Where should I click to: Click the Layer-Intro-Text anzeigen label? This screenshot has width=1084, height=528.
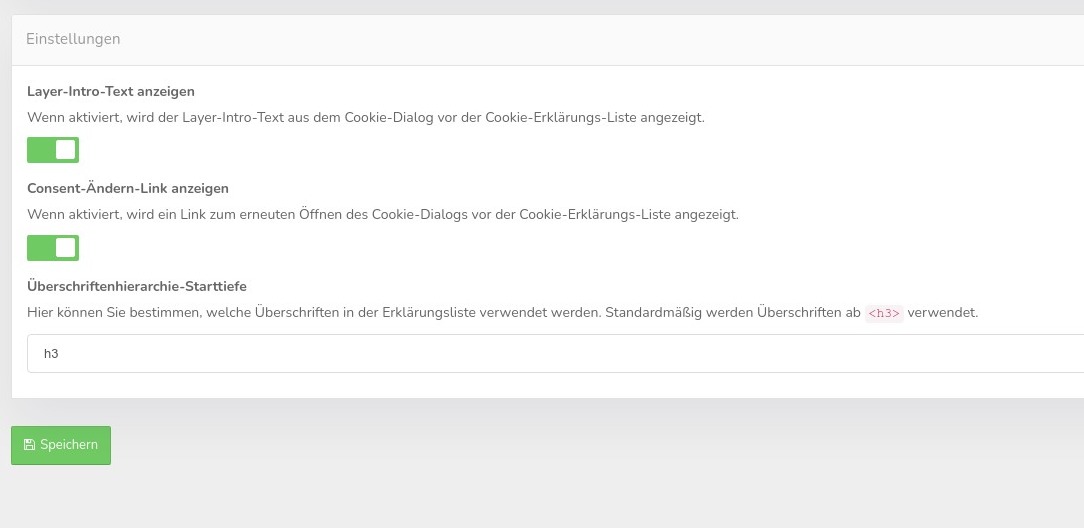111,91
